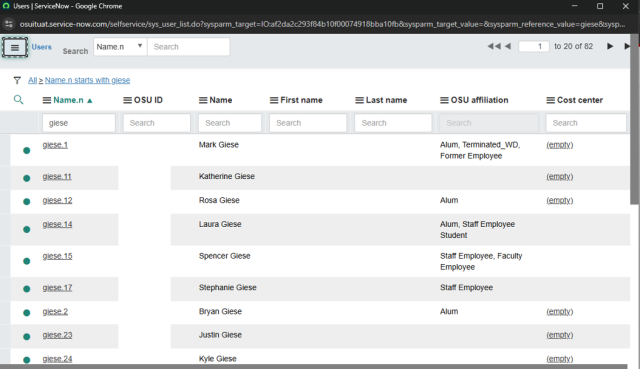Open (empty) cost center for Justin Giese
The image size is (640, 369).
560,335
